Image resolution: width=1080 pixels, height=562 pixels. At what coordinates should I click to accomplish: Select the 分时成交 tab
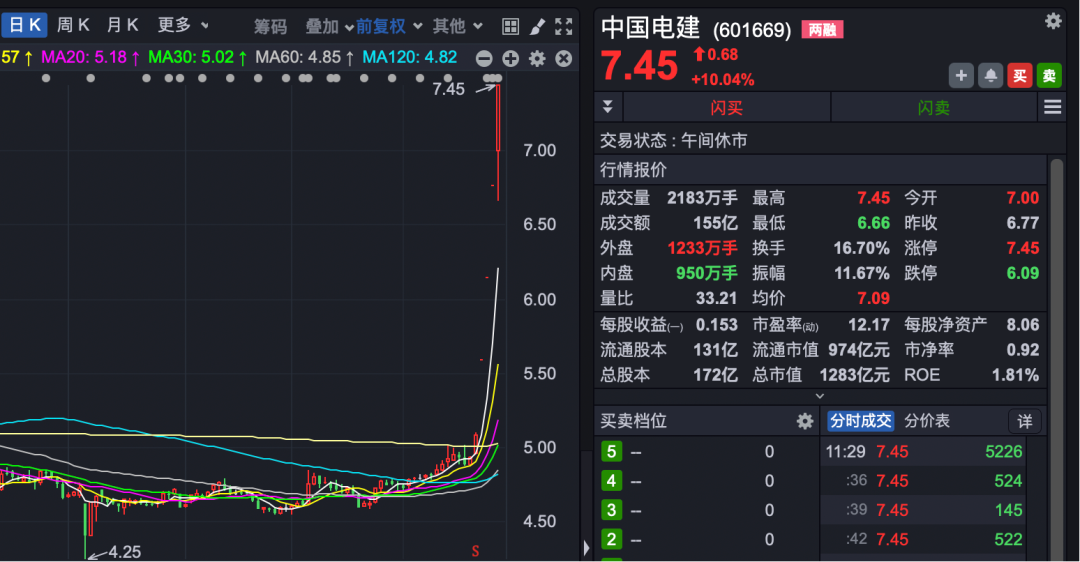click(x=860, y=421)
